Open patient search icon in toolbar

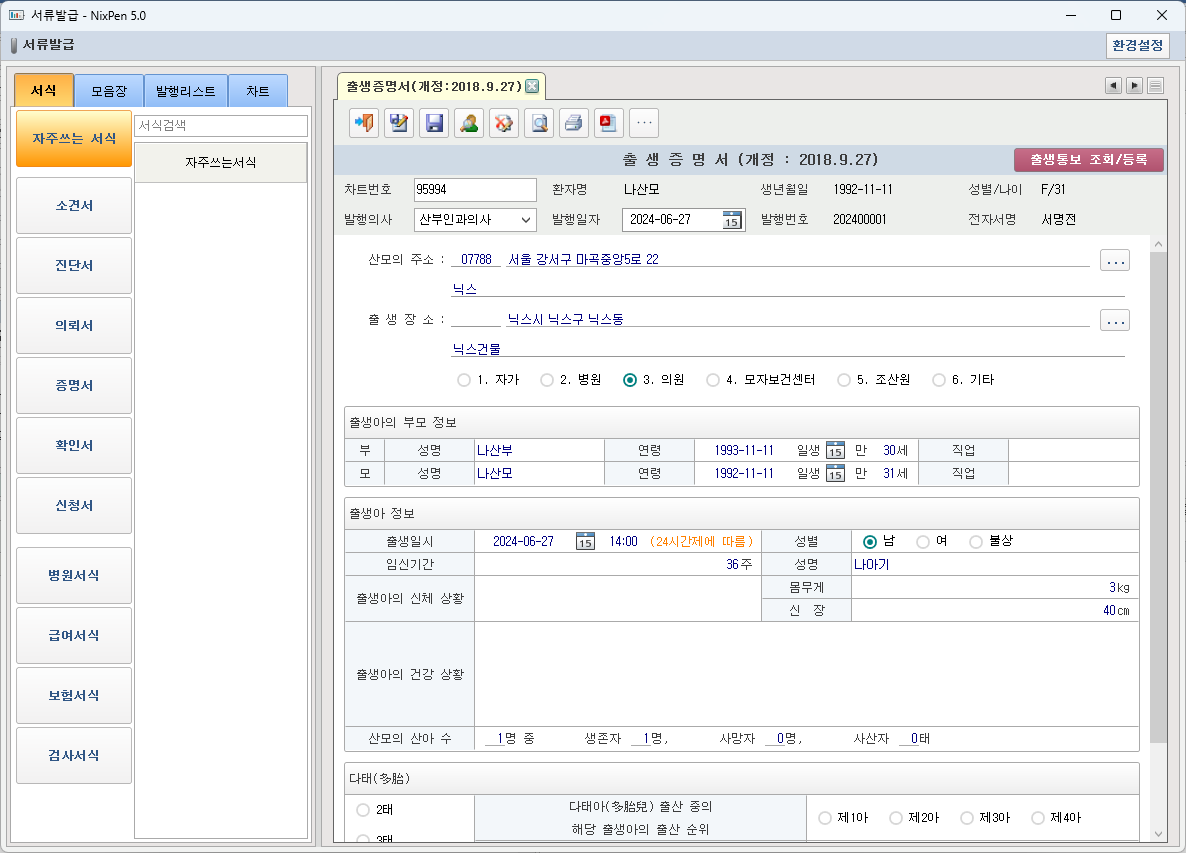coord(469,123)
